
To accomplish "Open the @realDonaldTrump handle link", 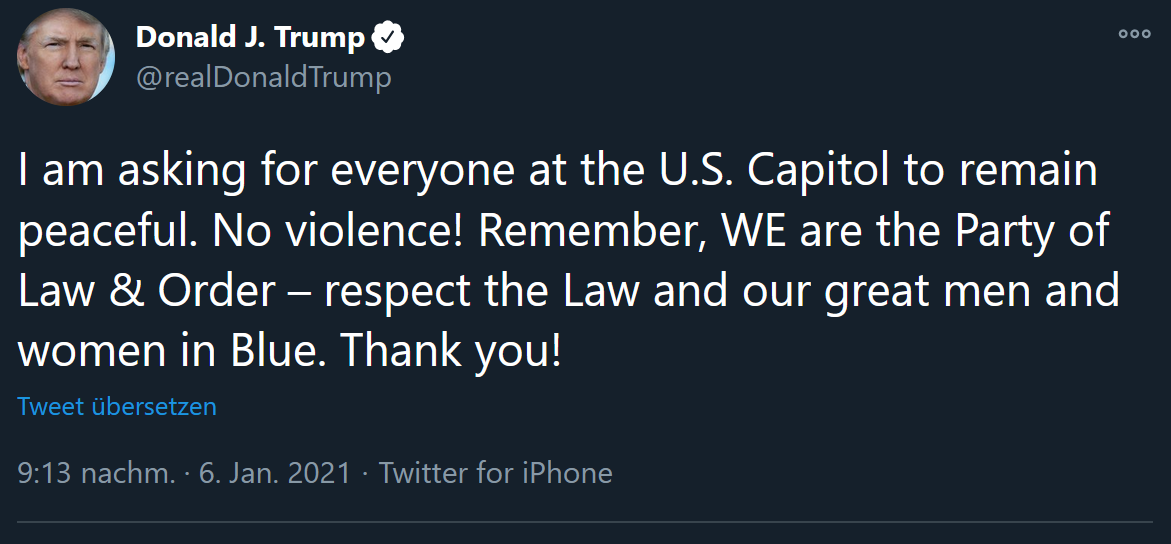I will click(264, 77).
